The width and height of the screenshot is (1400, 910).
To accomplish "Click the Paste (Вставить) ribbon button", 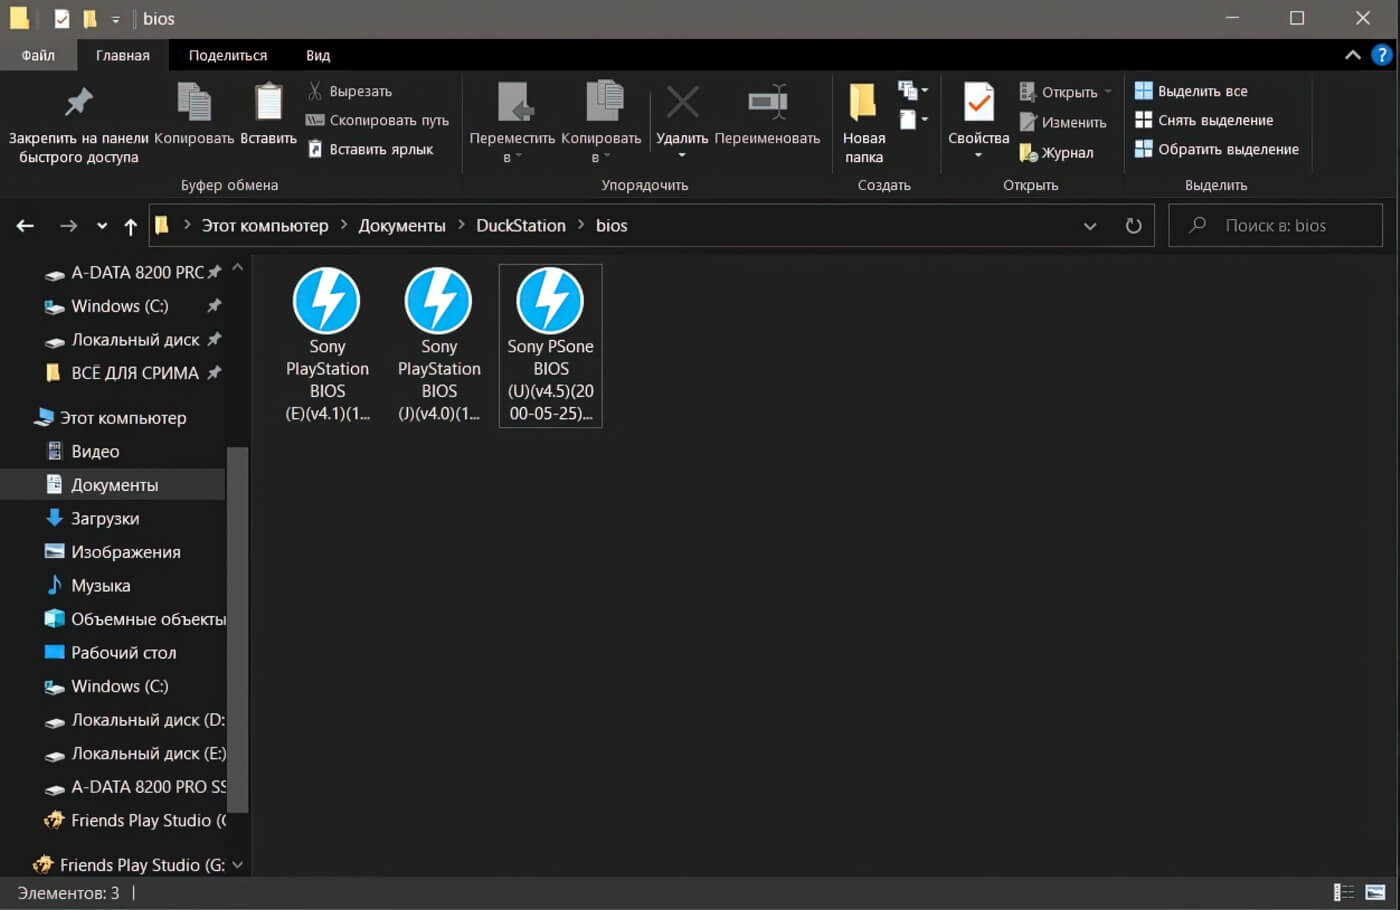I will [268, 115].
